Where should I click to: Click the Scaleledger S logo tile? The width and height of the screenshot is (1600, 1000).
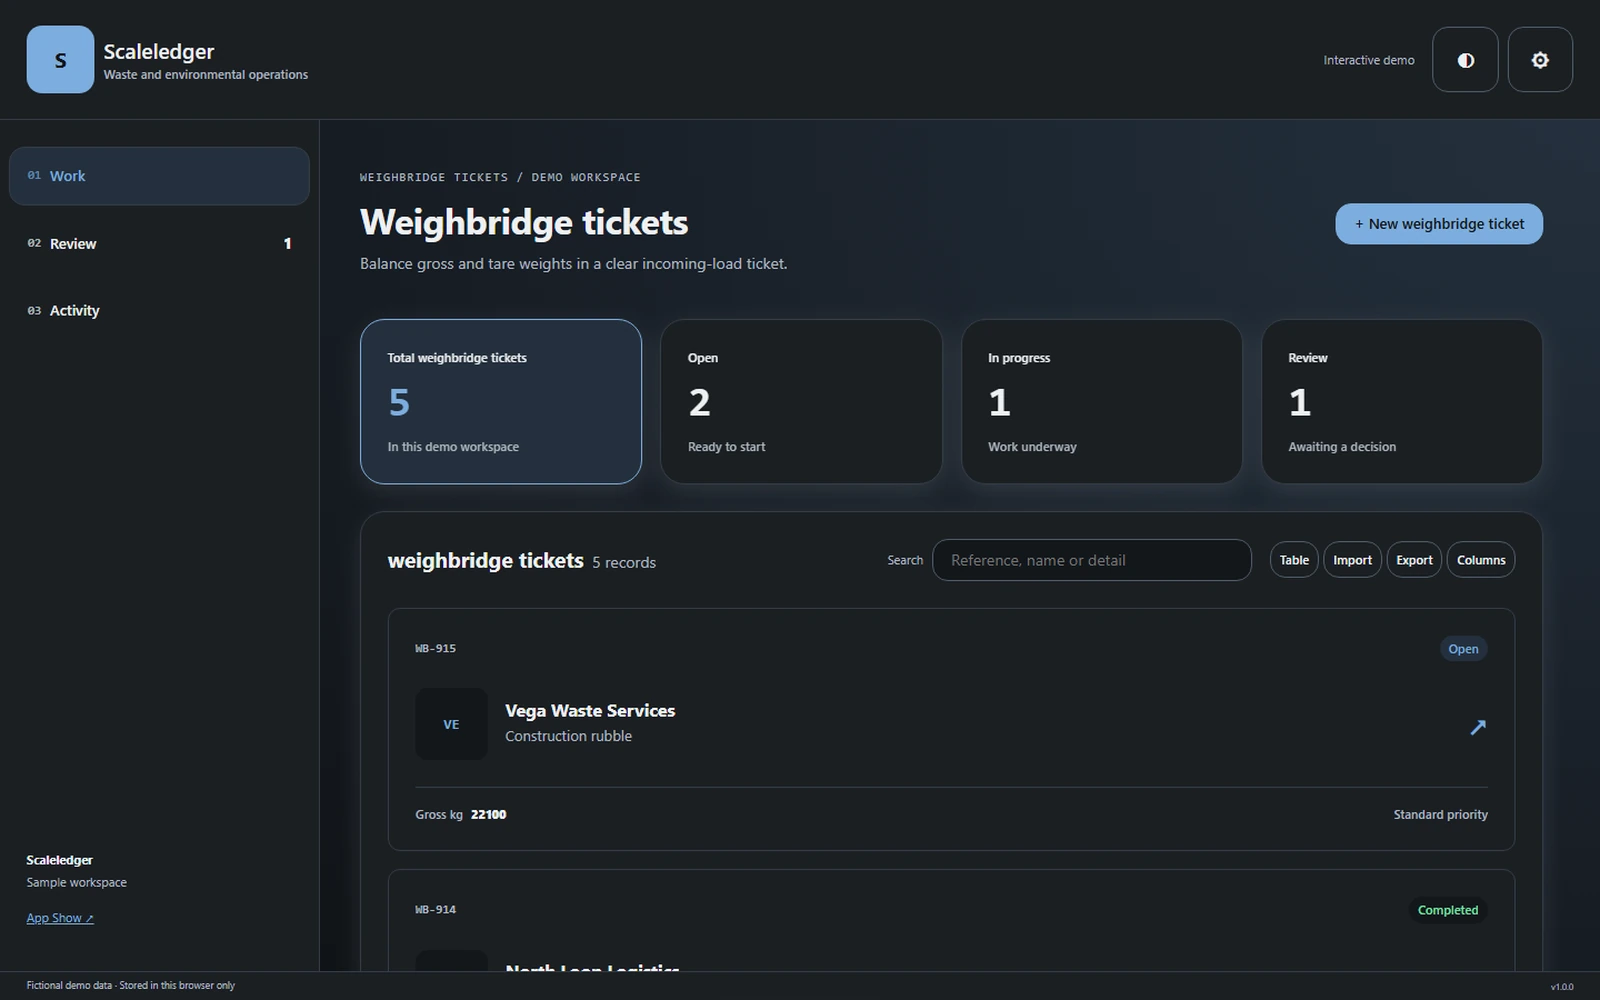pos(60,60)
